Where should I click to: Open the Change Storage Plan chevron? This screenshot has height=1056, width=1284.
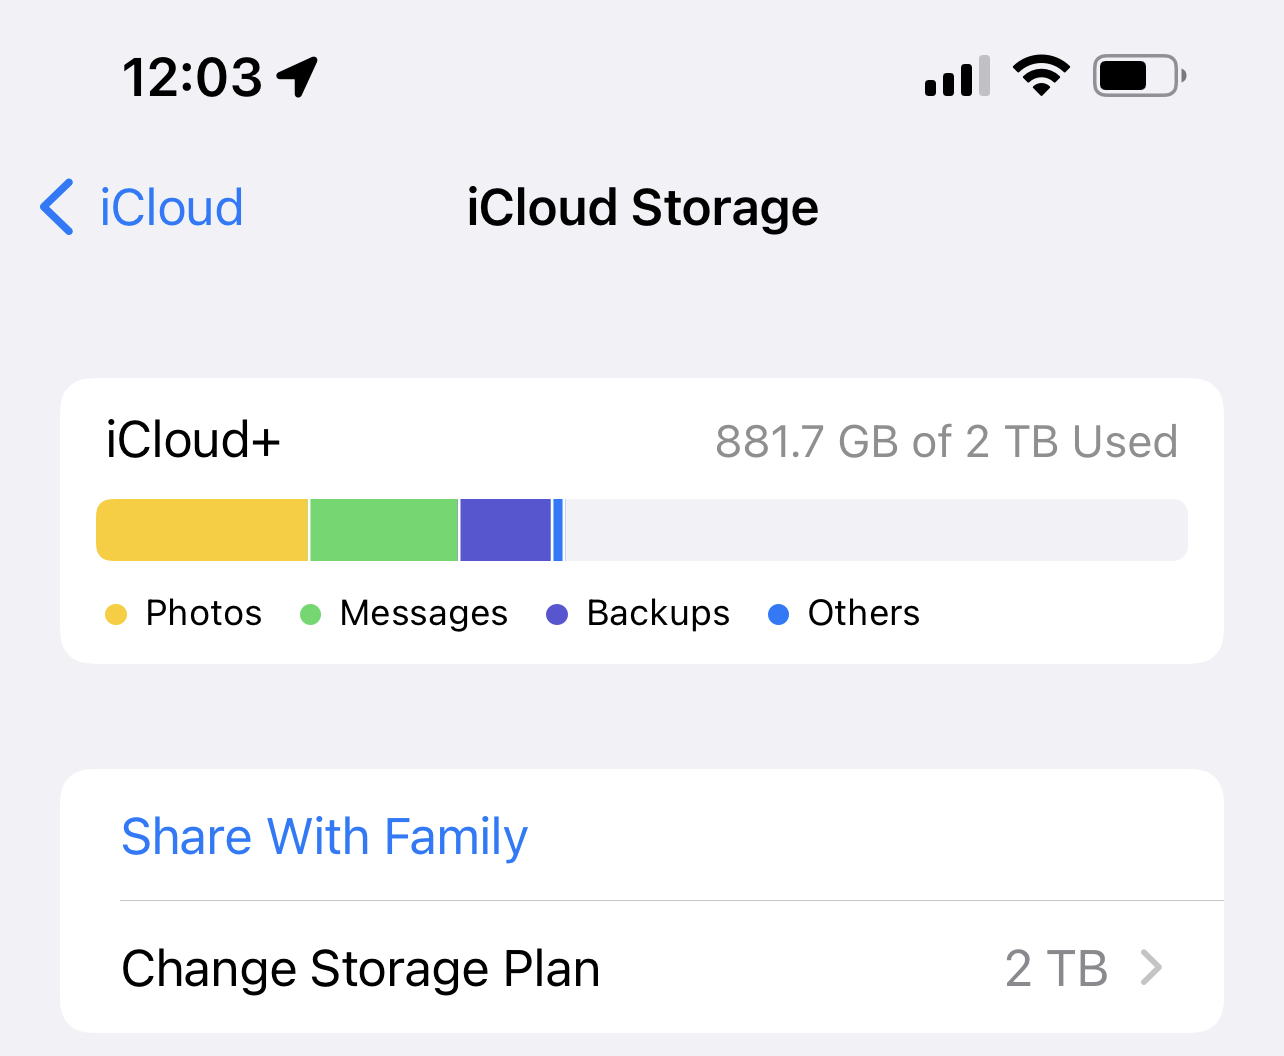point(1152,968)
